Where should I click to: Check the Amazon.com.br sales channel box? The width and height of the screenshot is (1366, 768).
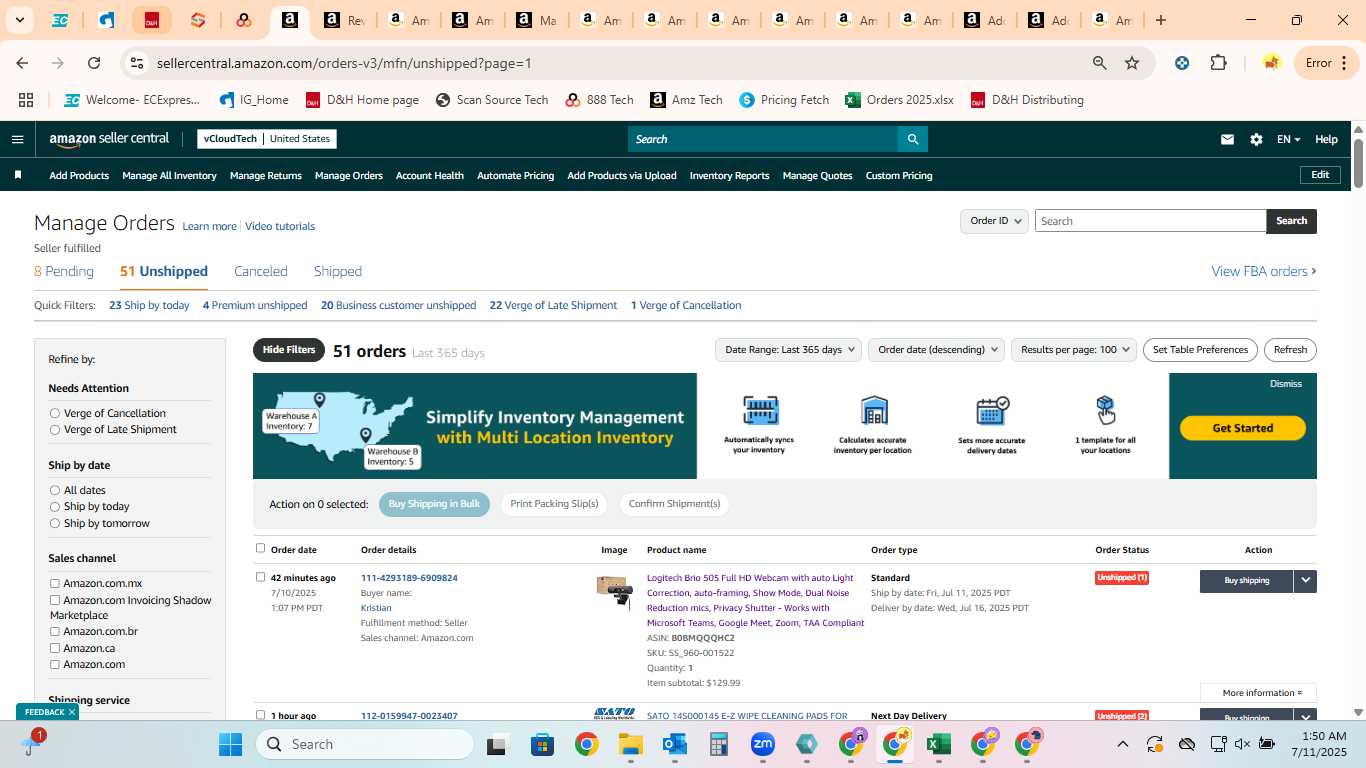(55, 631)
